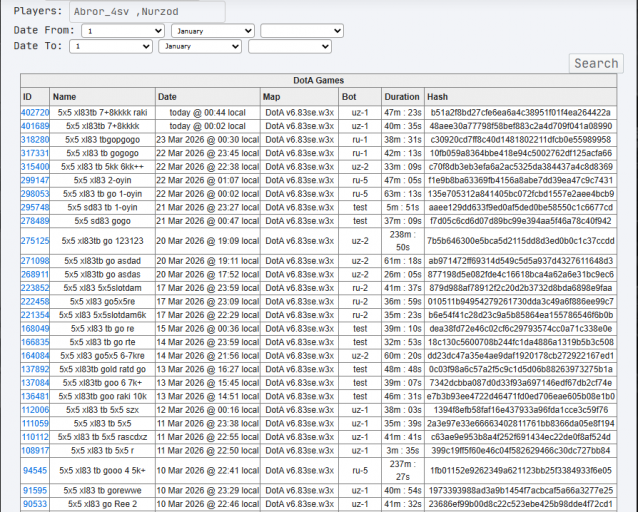Click date '20 Mar 2026 @ 19:09 local'
The height and width of the screenshot is (512, 638).
[x=208, y=241]
